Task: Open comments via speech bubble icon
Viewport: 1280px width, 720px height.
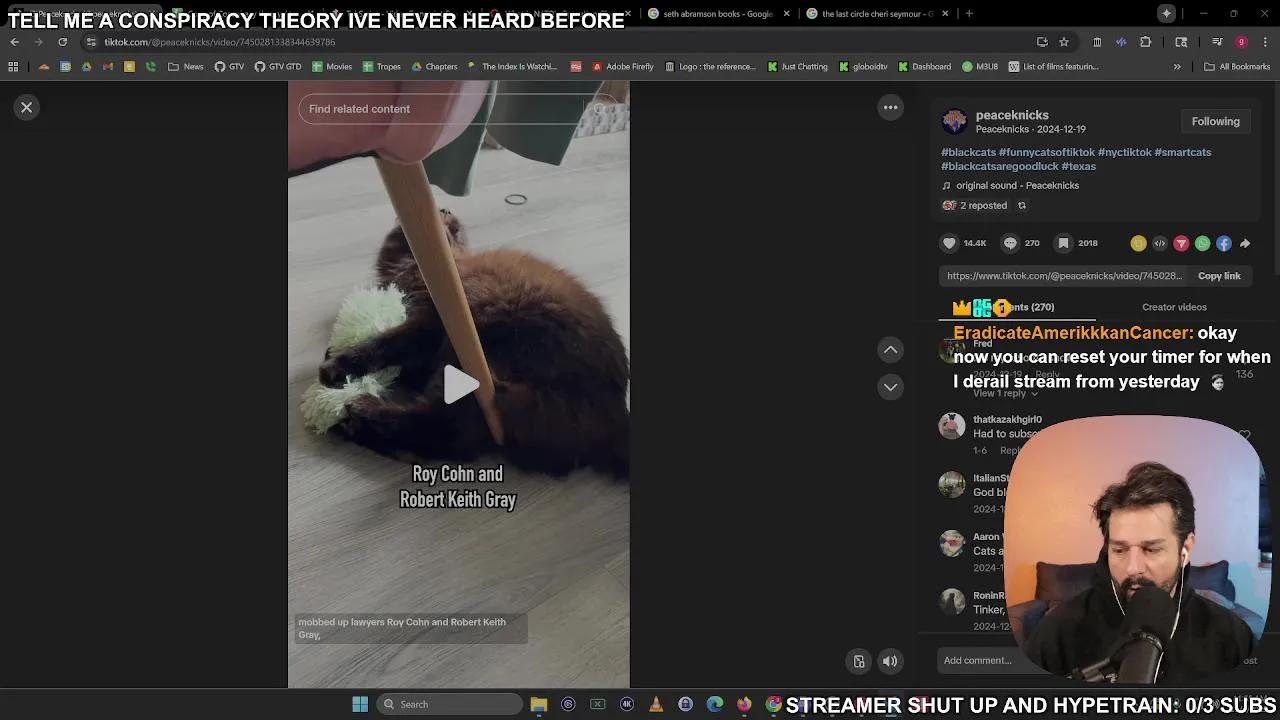Action: pyautogui.click(x=1010, y=243)
